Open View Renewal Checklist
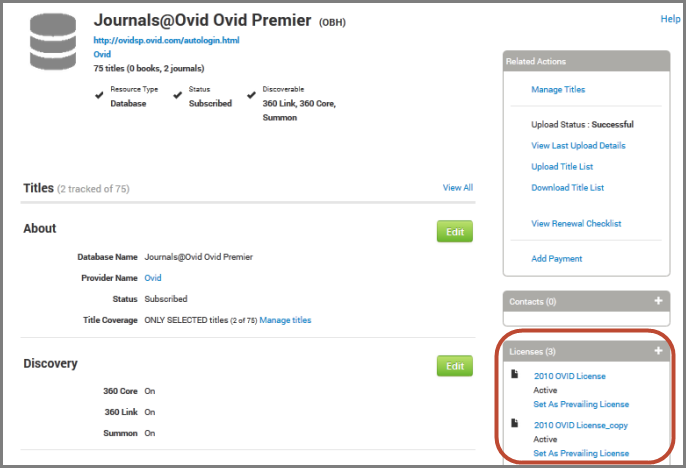The width and height of the screenshot is (686, 468). (576, 224)
